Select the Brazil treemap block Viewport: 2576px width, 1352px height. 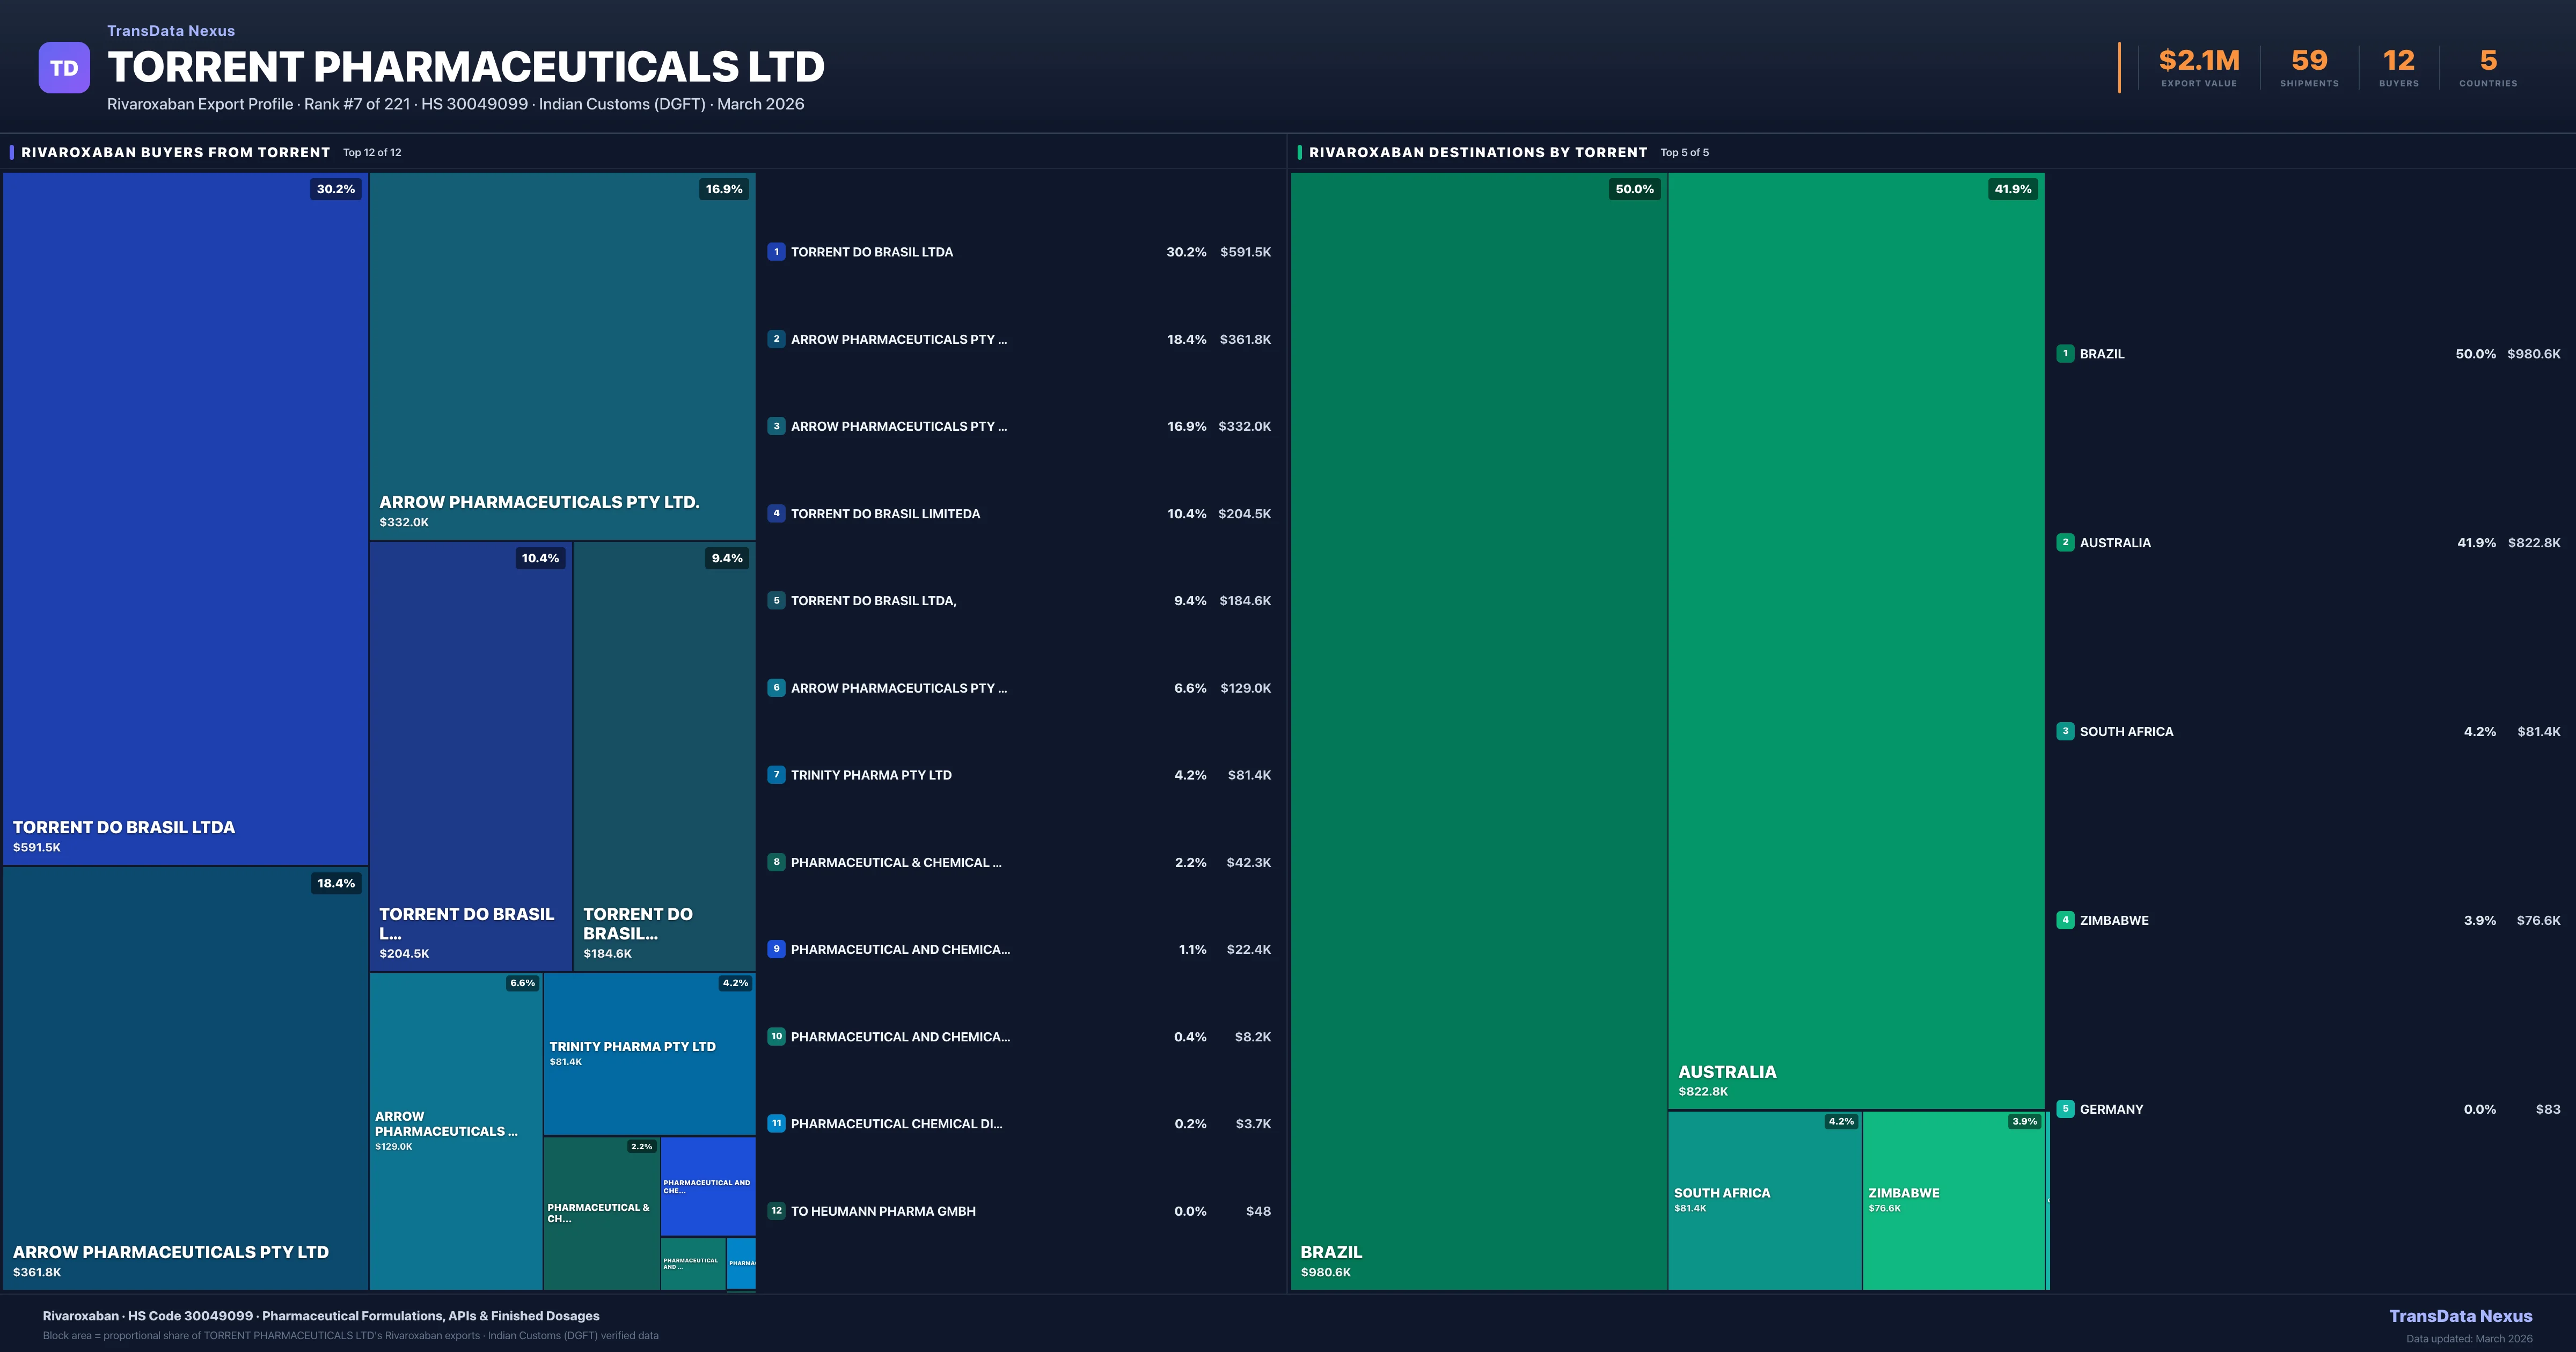tap(1478, 730)
